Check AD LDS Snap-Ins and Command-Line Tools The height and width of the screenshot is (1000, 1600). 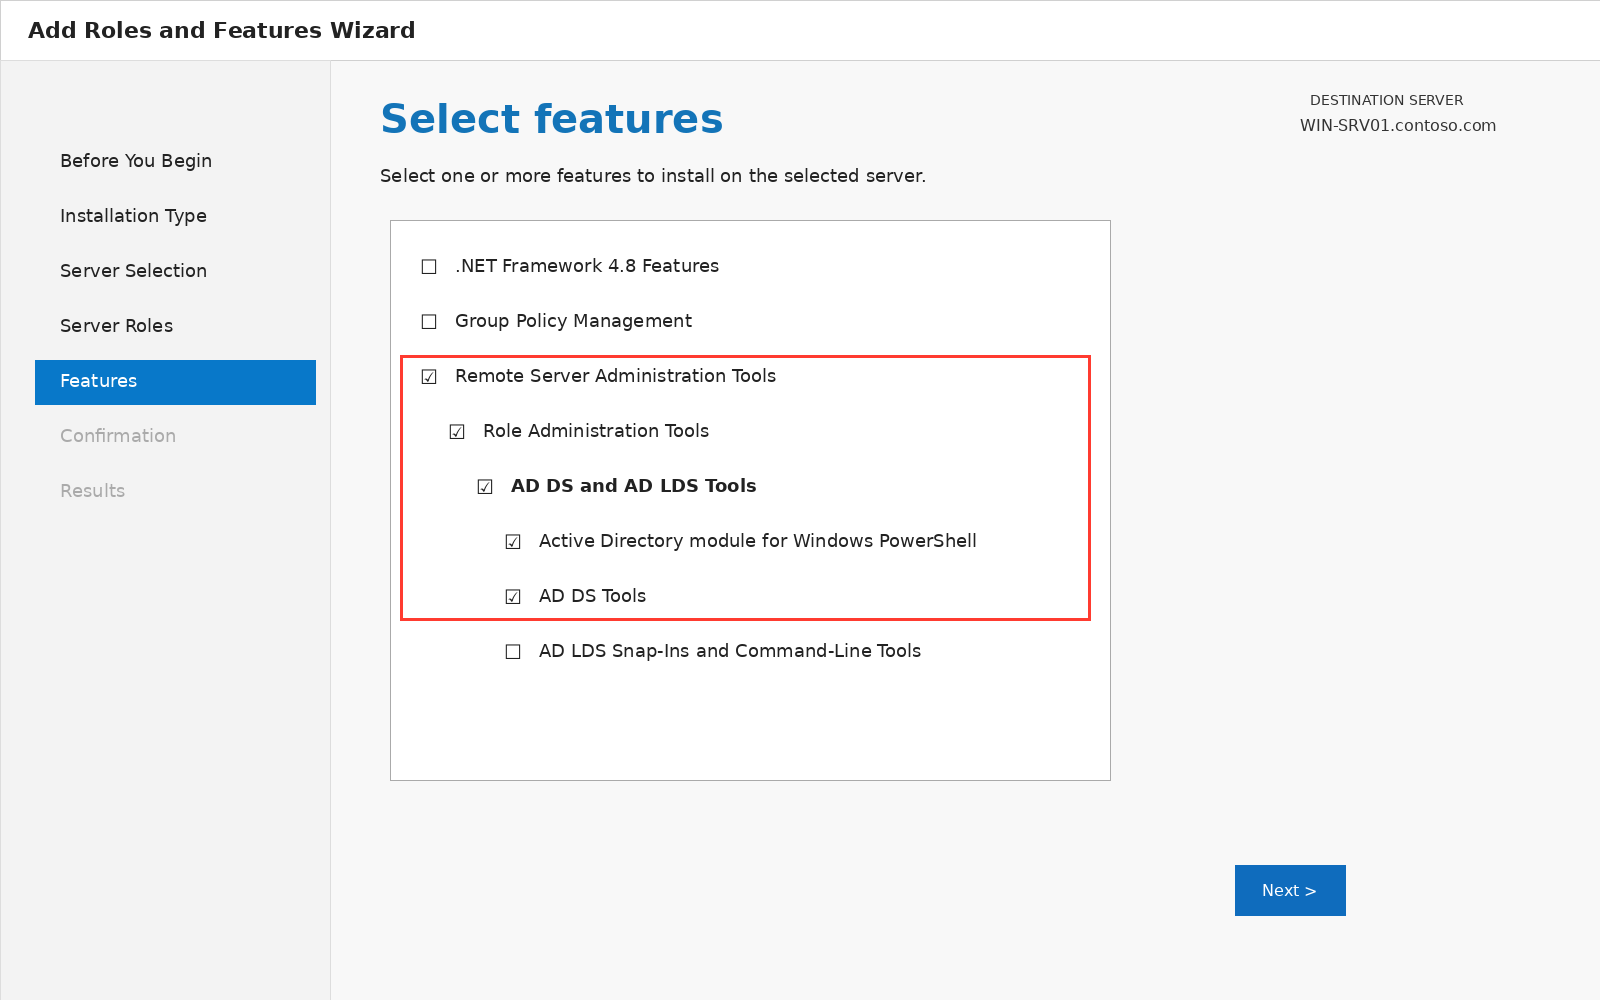pos(513,652)
